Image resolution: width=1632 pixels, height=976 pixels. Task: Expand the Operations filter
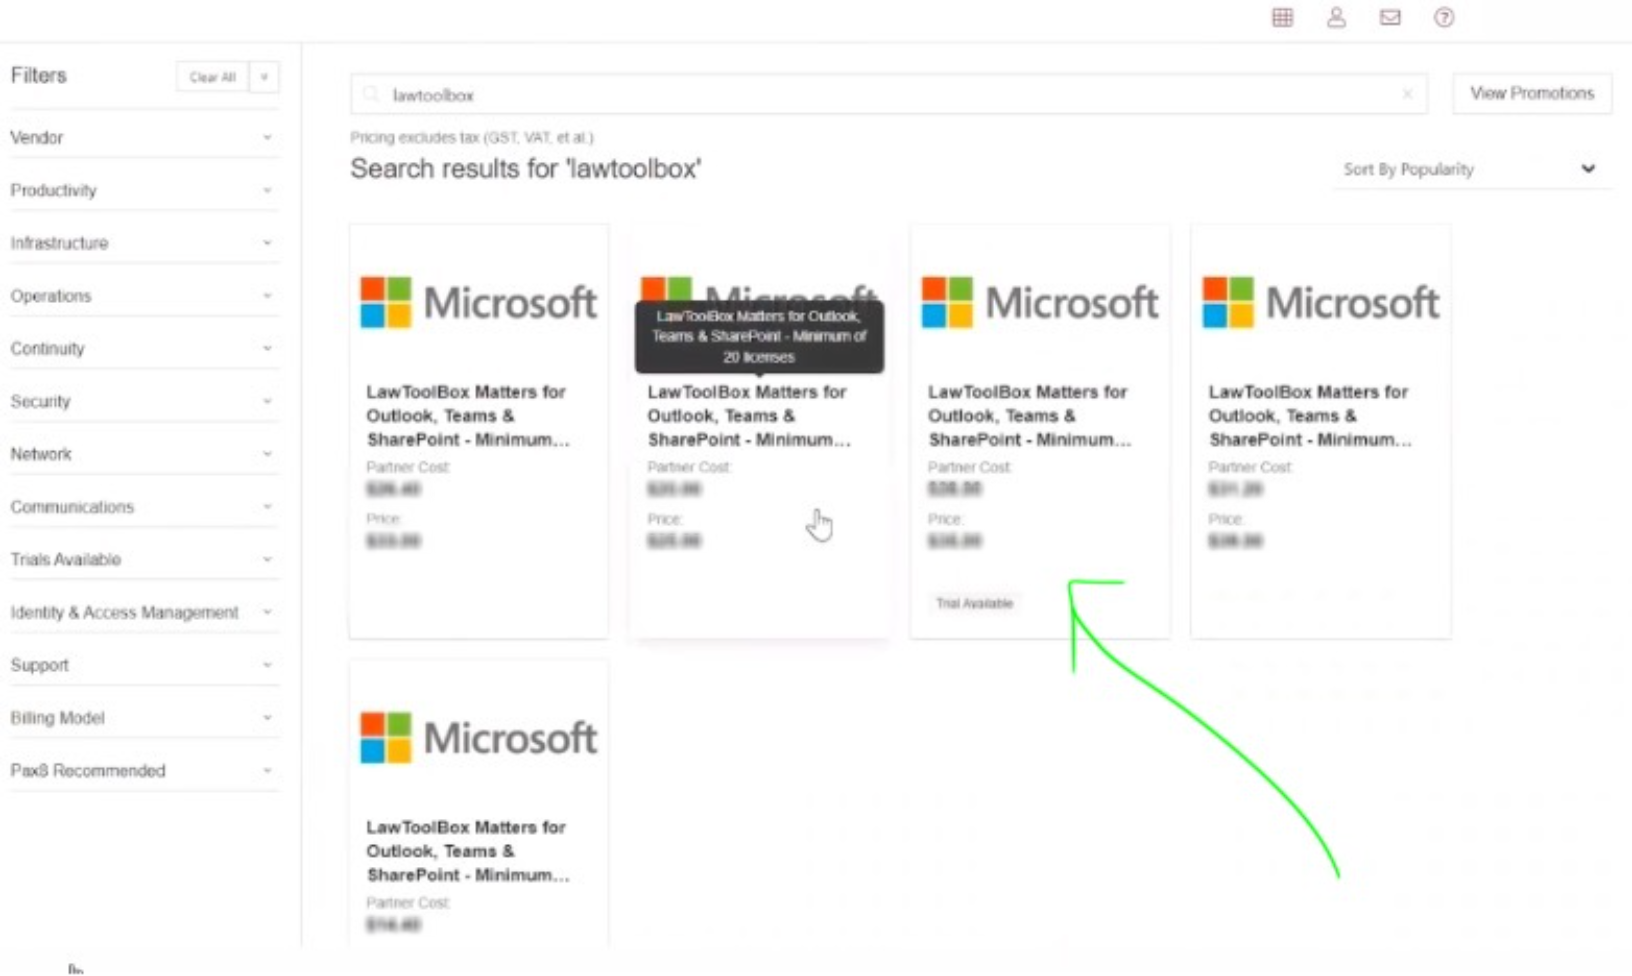coord(144,296)
